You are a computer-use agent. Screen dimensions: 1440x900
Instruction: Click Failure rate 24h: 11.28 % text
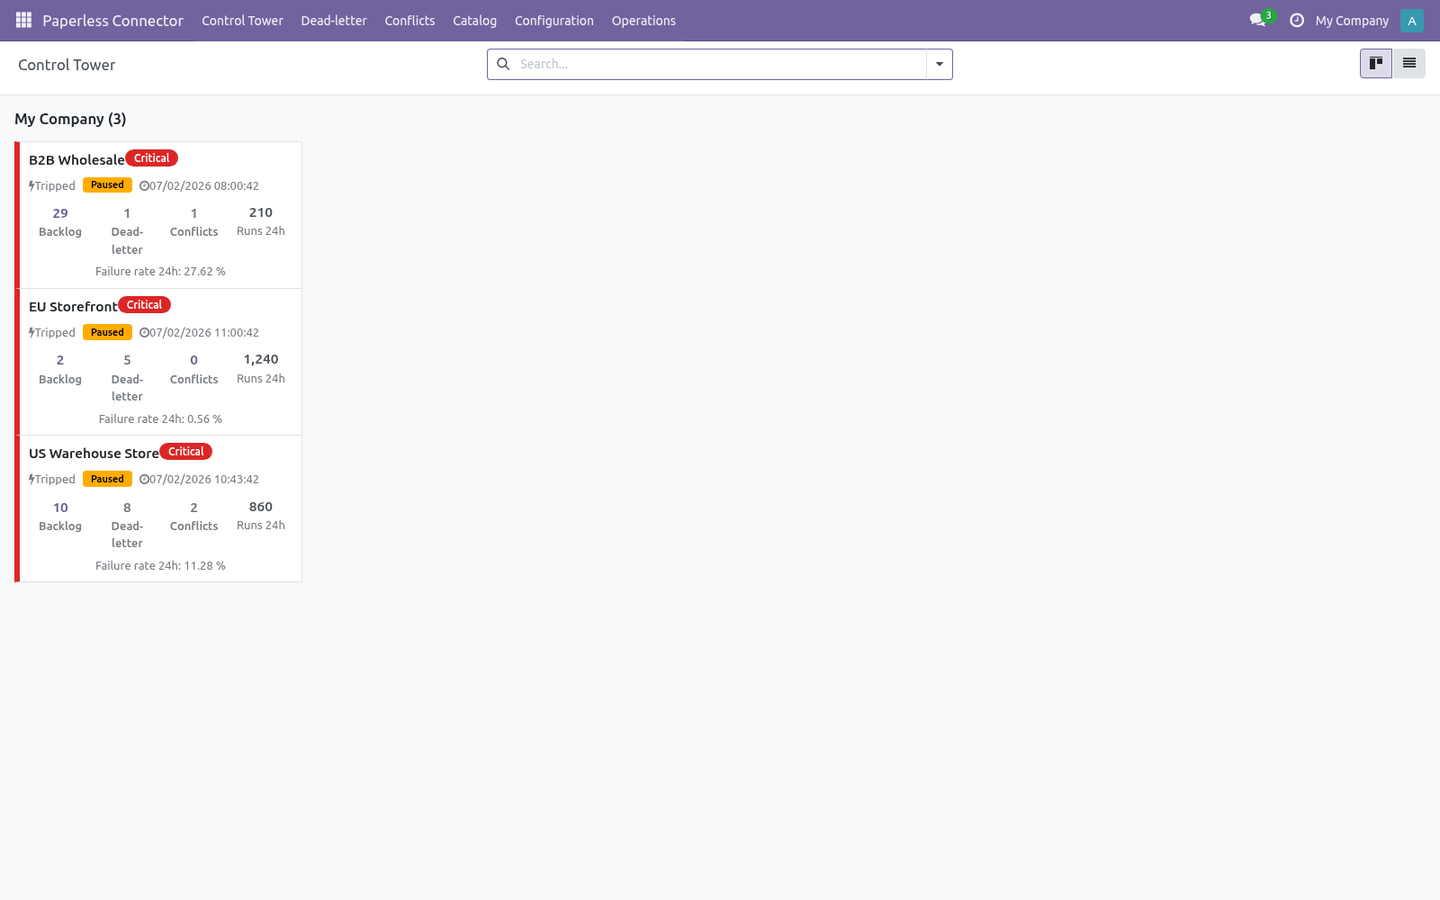tap(160, 566)
